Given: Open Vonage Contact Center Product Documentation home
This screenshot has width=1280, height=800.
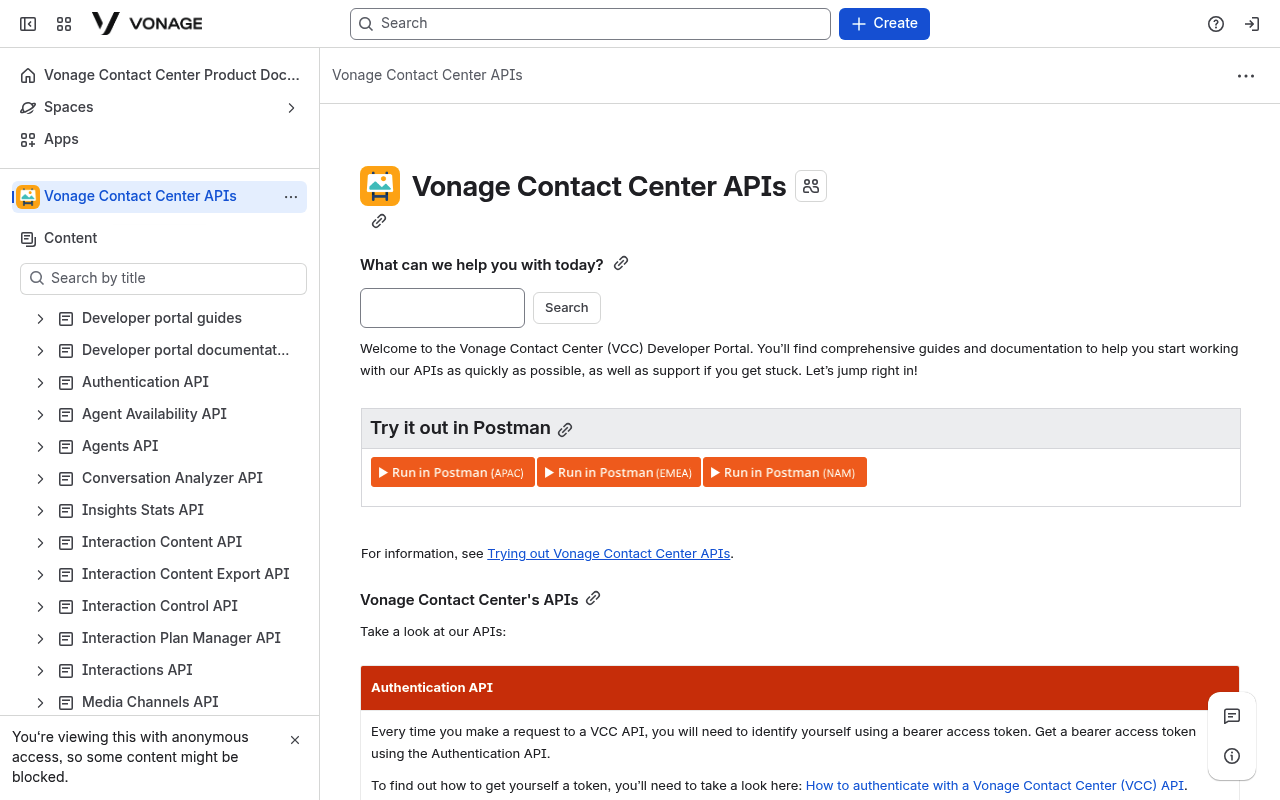Looking at the screenshot, I should pyautogui.click(x=160, y=75).
